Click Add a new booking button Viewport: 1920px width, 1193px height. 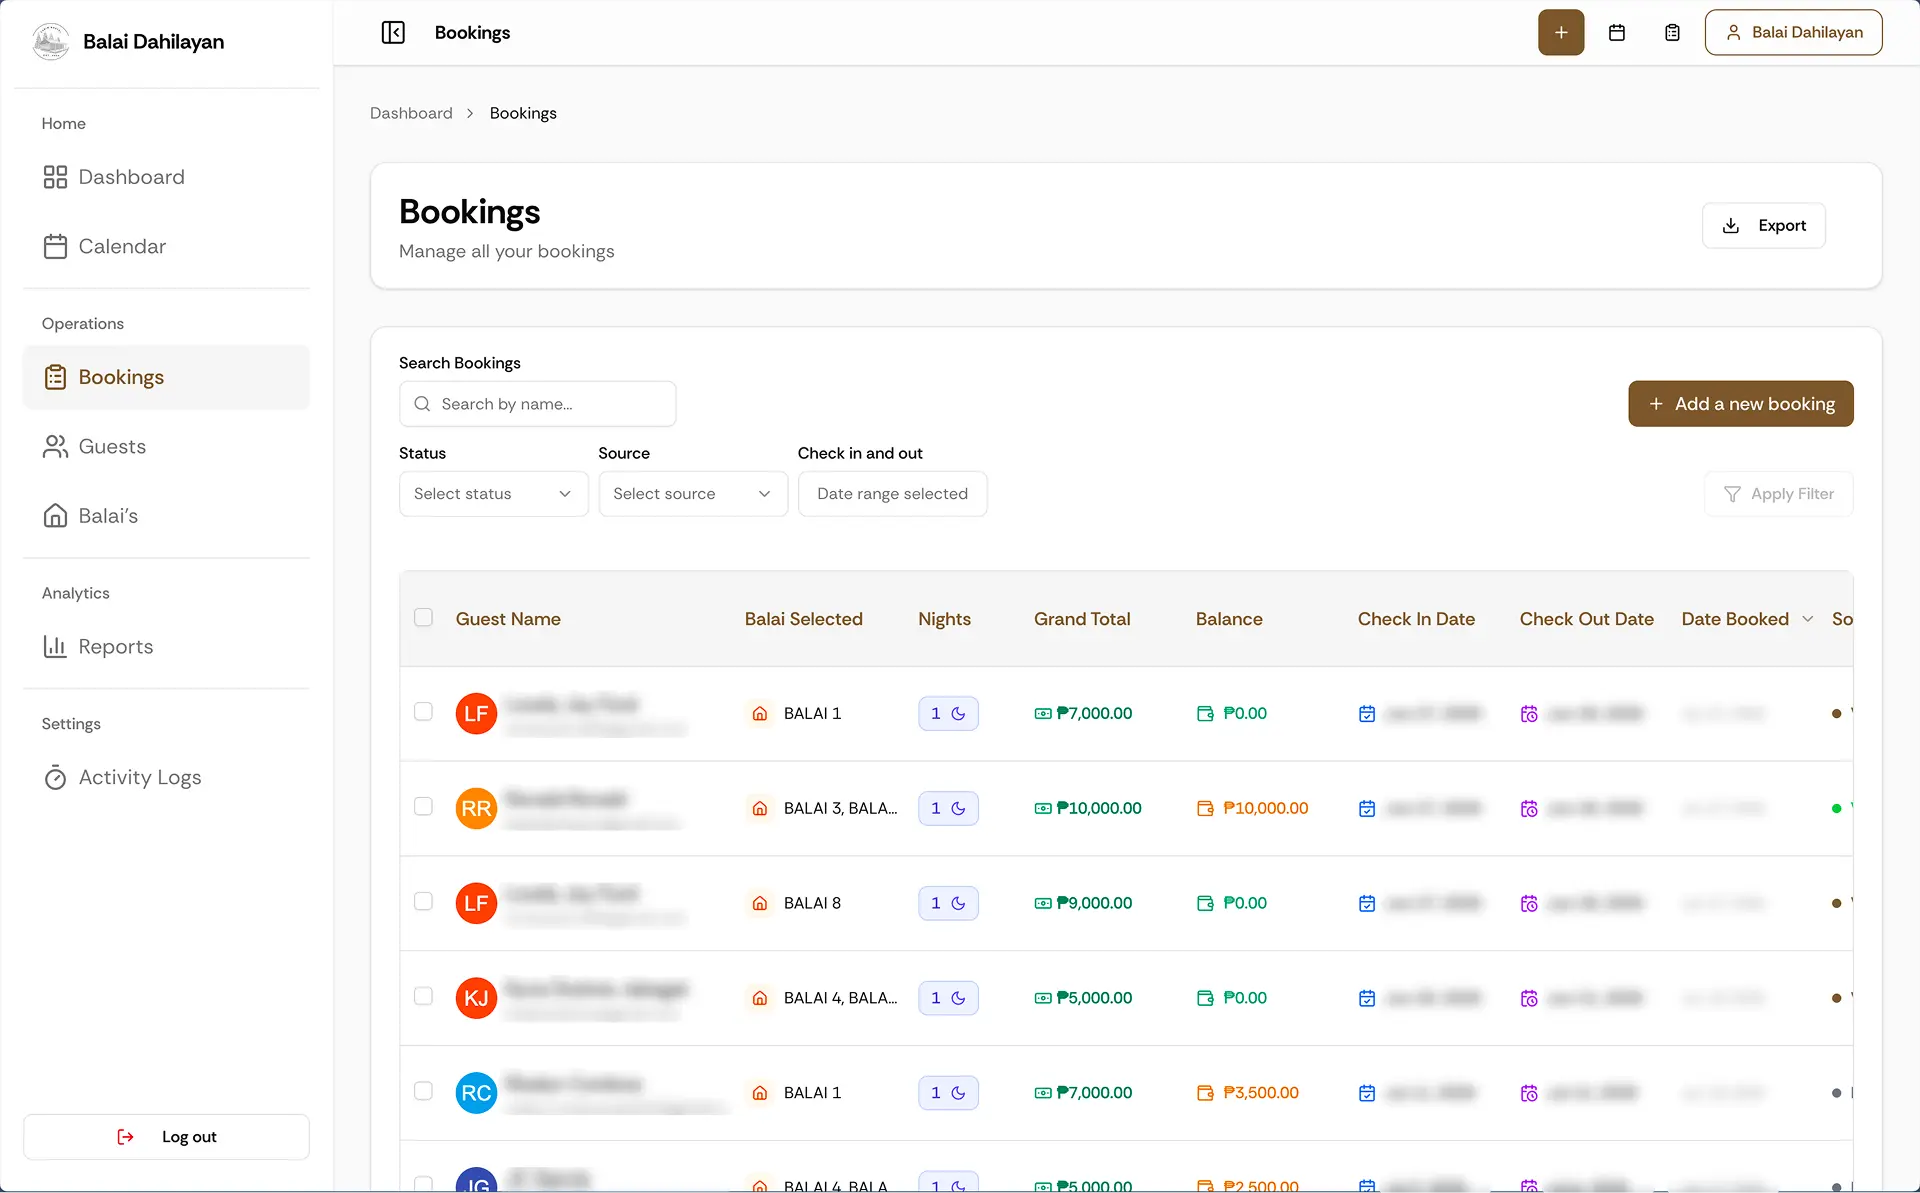(x=1740, y=403)
